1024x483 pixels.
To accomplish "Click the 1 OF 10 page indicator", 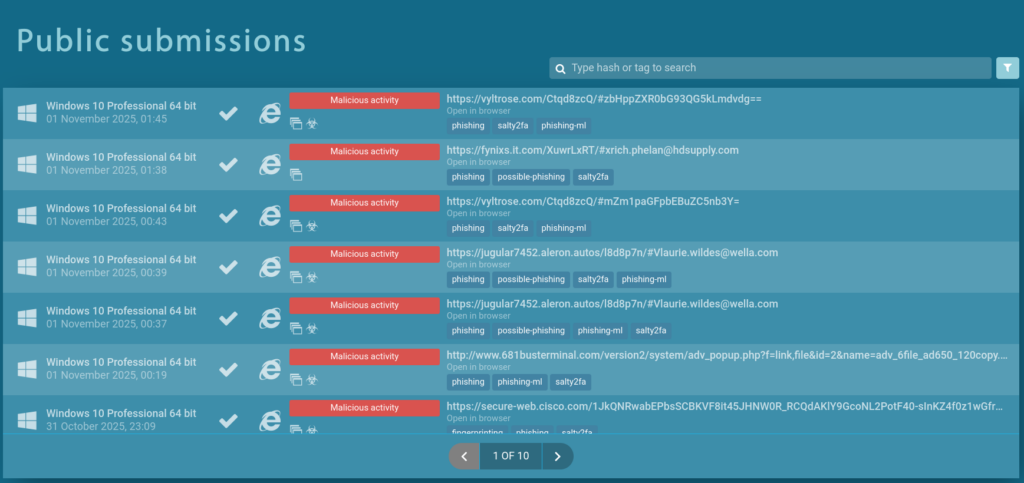I will pyautogui.click(x=510, y=456).
